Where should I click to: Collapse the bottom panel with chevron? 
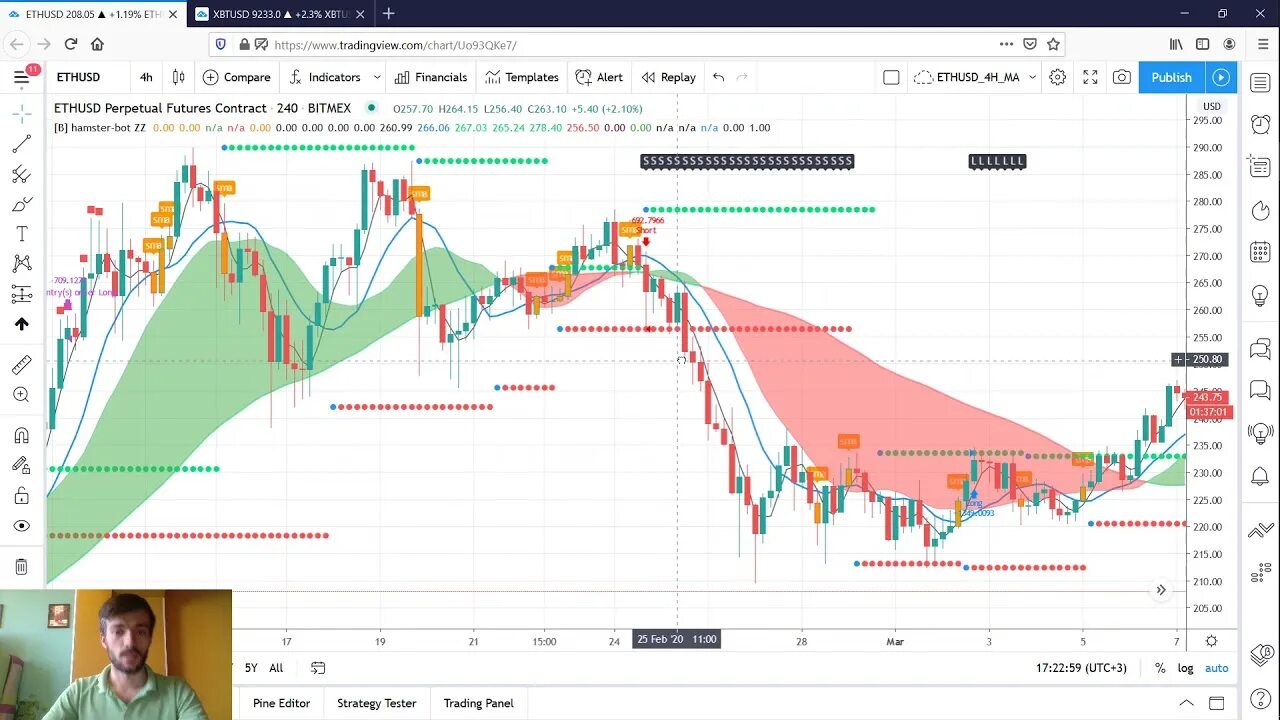1186,703
